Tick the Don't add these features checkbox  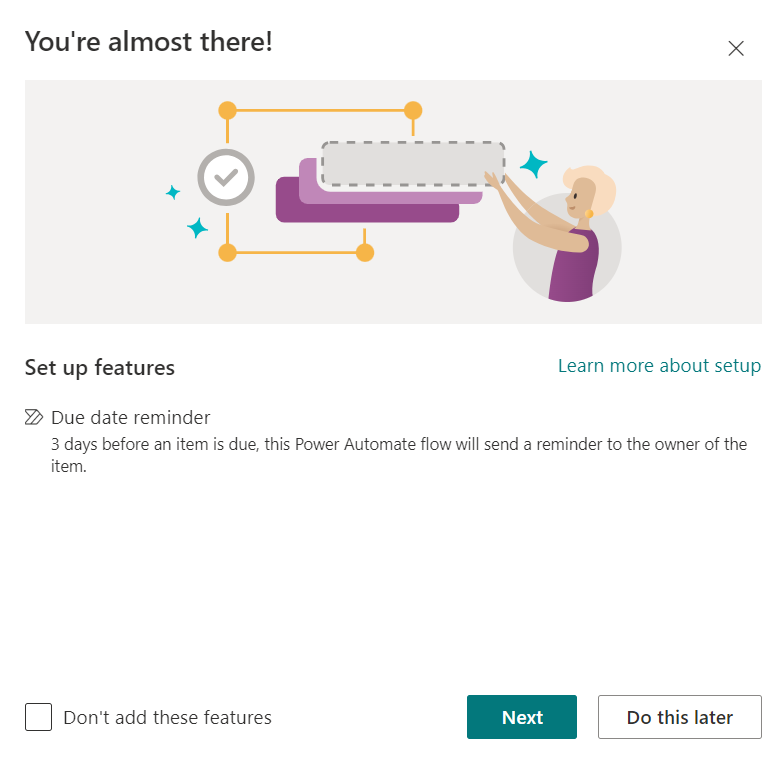pyautogui.click(x=38, y=717)
